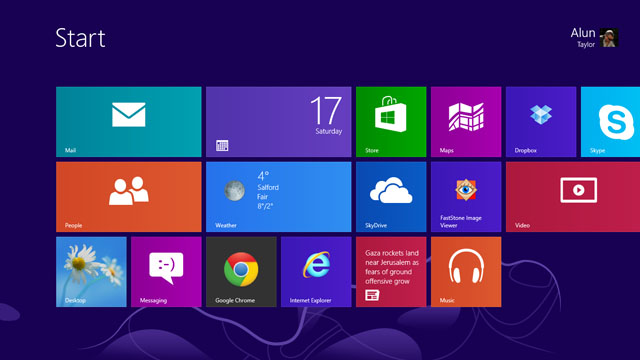The image size is (640, 360).
Task: Open the People tile
Action: [129, 197]
